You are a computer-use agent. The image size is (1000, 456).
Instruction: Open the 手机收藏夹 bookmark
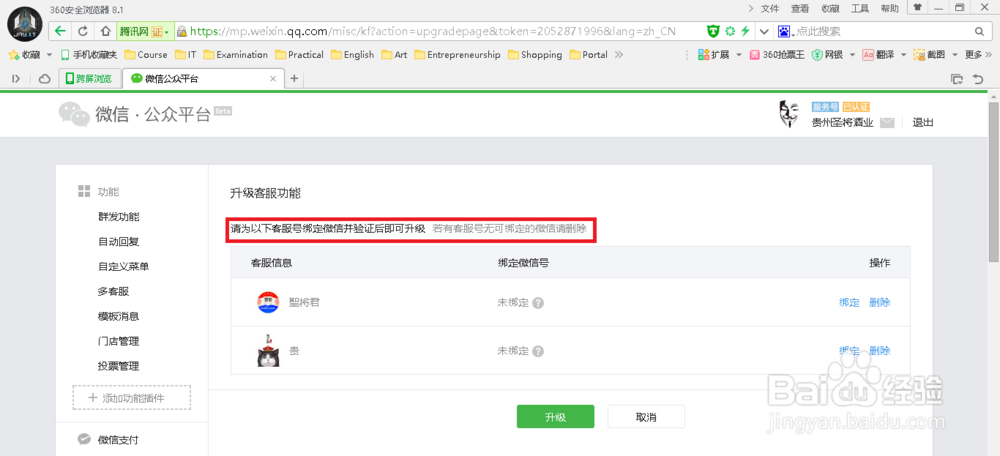click(x=89, y=55)
